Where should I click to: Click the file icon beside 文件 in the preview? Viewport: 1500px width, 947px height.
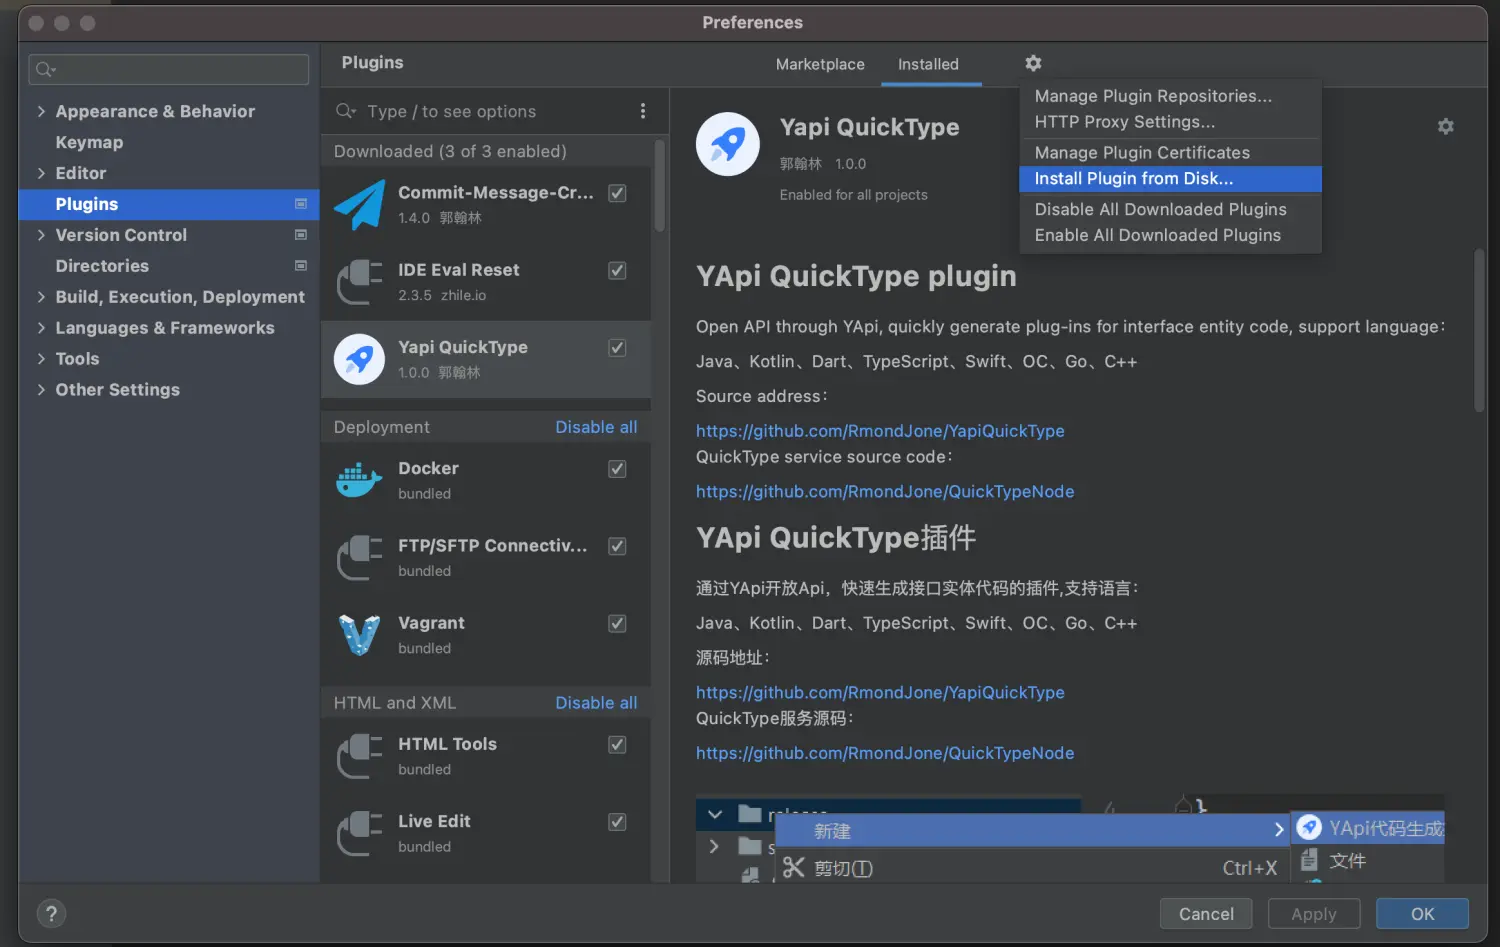pos(1309,860)
